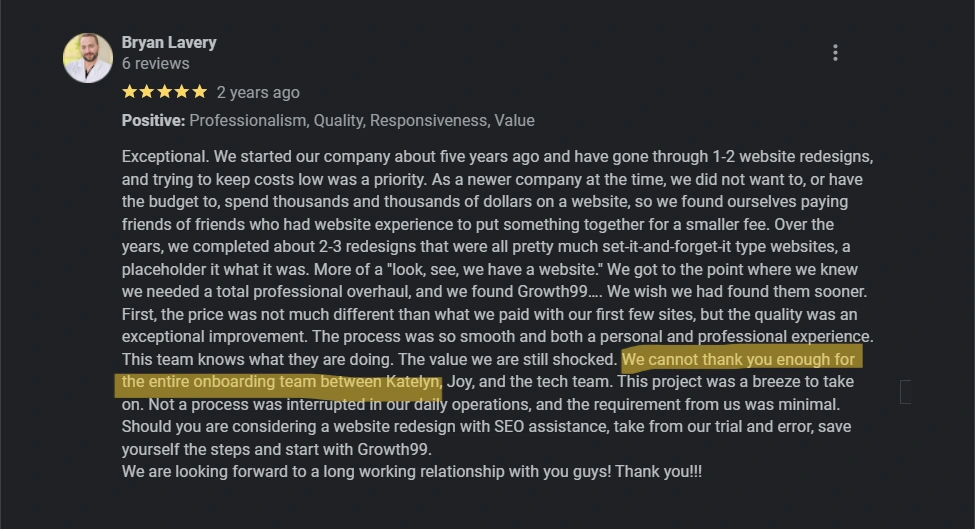Click the "Value" attribute after Responsiveness
The image size is (975, 529).
[x=514, y=121]
